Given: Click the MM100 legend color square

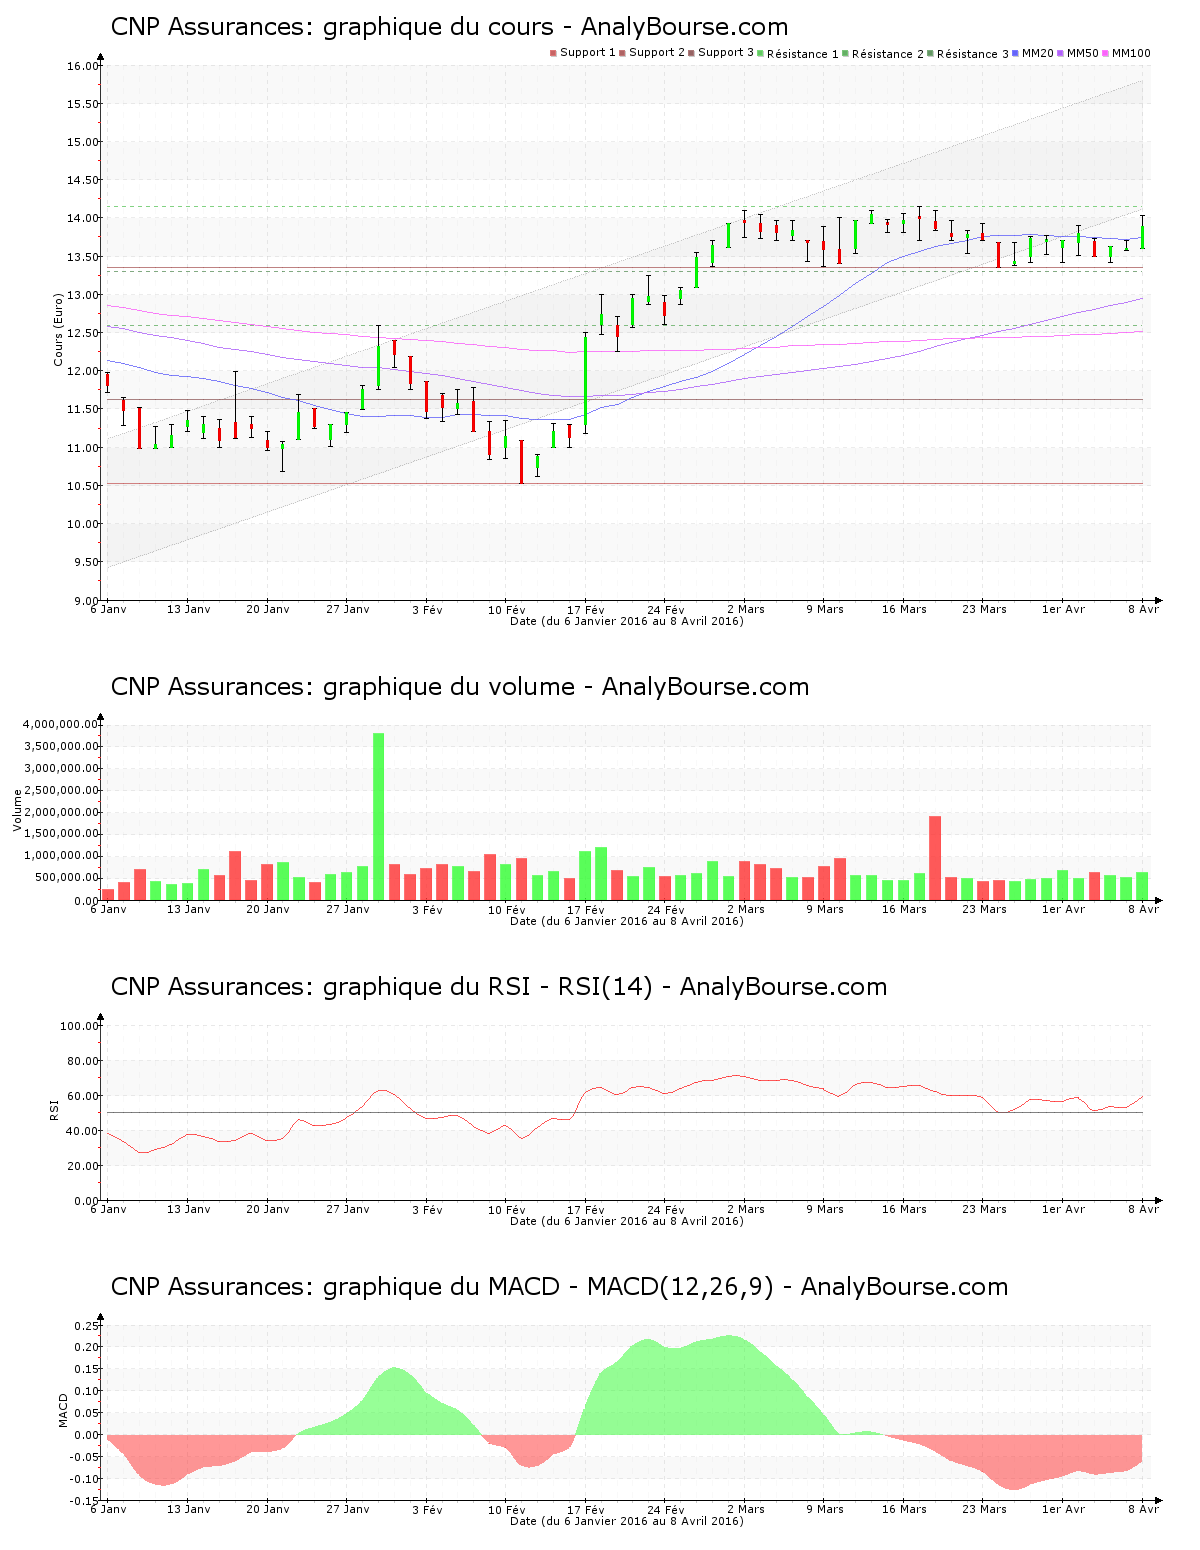Looking at the screenshot, I should point(1106,53).
